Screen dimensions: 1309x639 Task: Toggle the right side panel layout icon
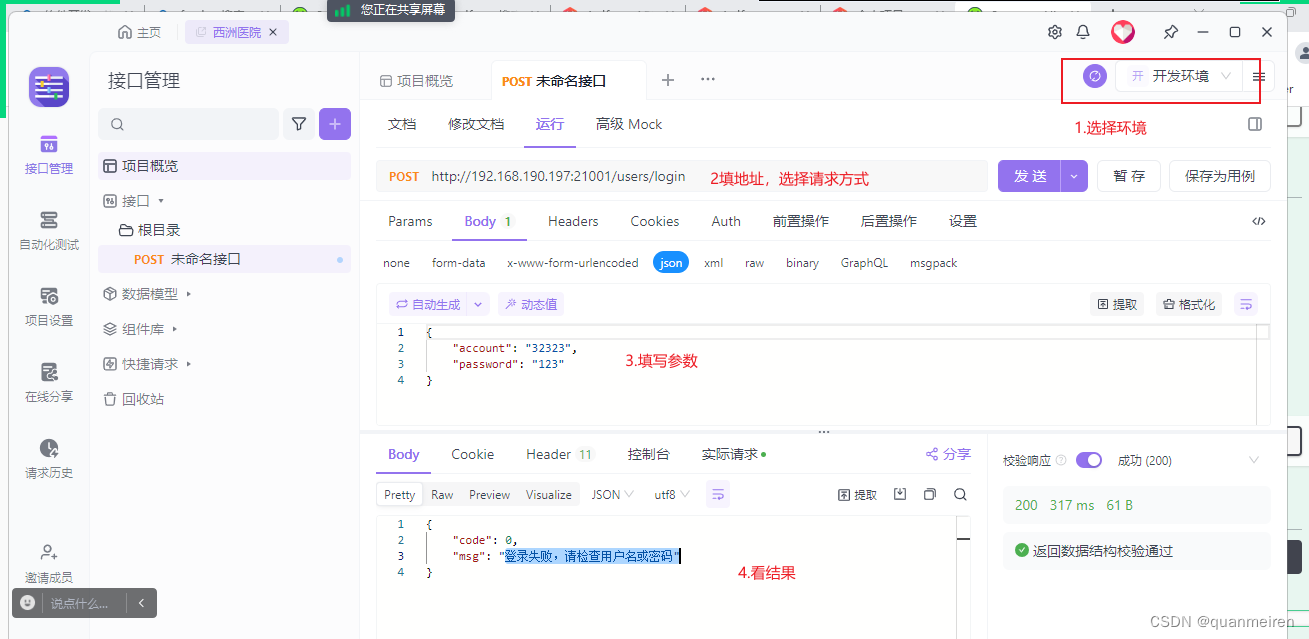[1254, 124]
